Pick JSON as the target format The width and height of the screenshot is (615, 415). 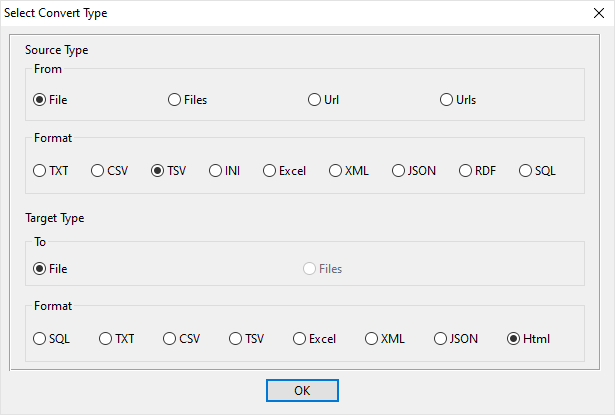pyautogui.click(x=441, y=339)
